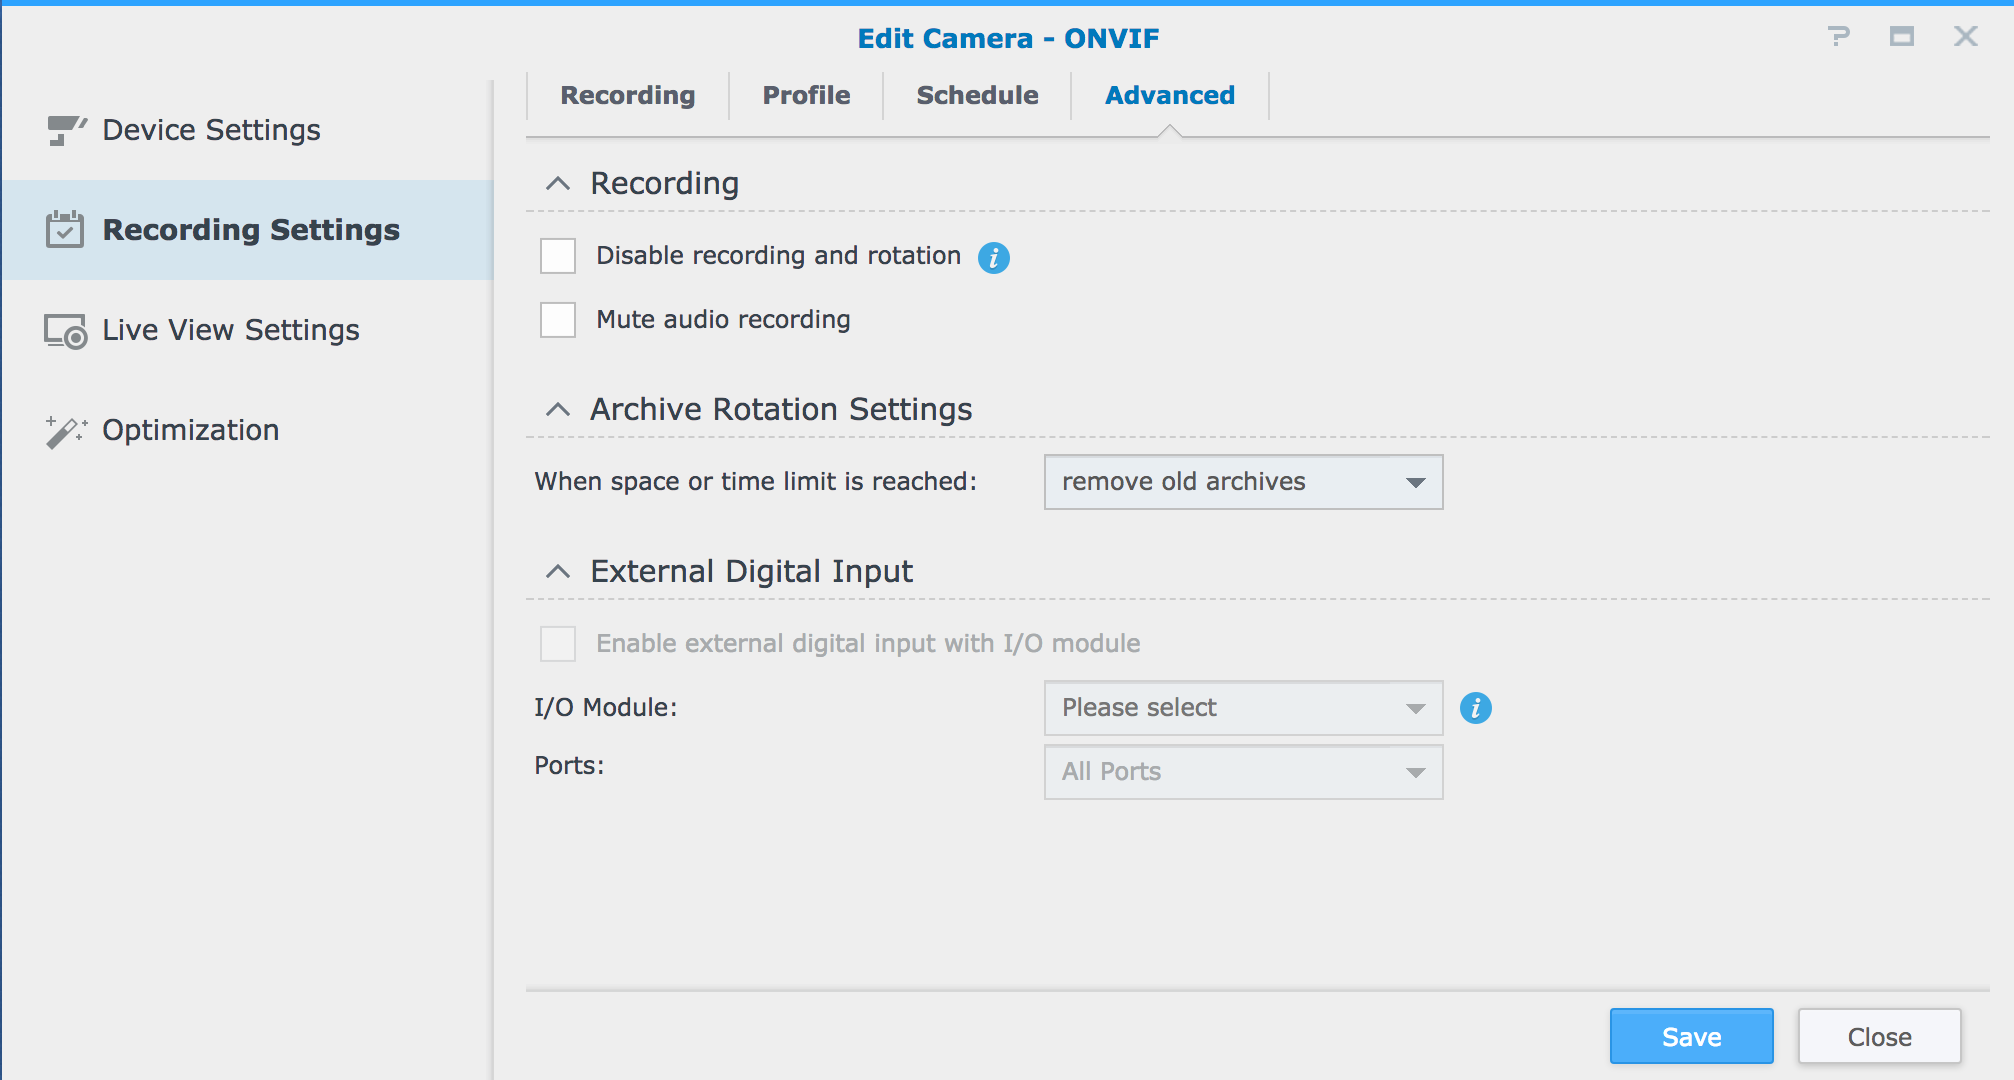Viewport: 2014px width, 1080px height.
Task: Open the I/O Module Please select dropdown
Action: [1243, 708]
